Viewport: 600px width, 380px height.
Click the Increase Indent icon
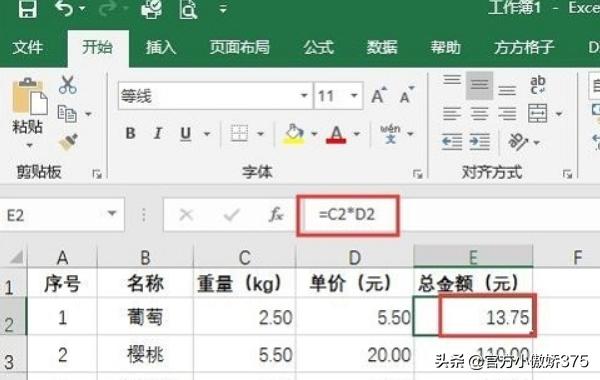[479, 142]
